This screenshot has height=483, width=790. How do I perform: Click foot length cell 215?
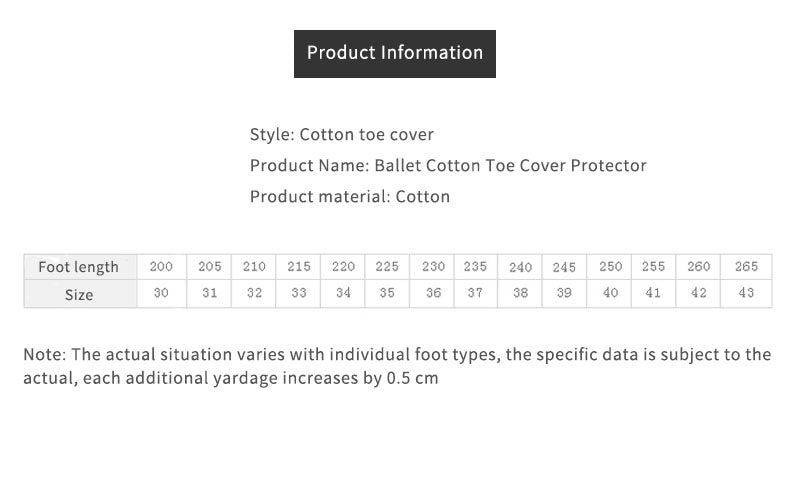[298, 267]
